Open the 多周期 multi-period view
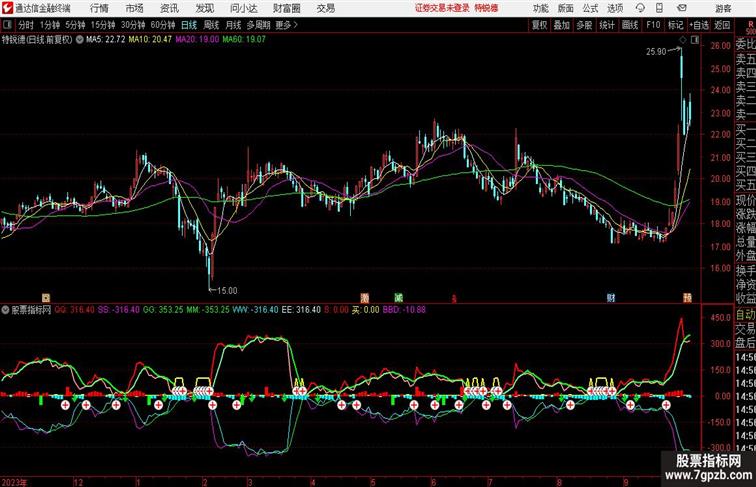The image size is (756, 487). click(x=258, y=25)
